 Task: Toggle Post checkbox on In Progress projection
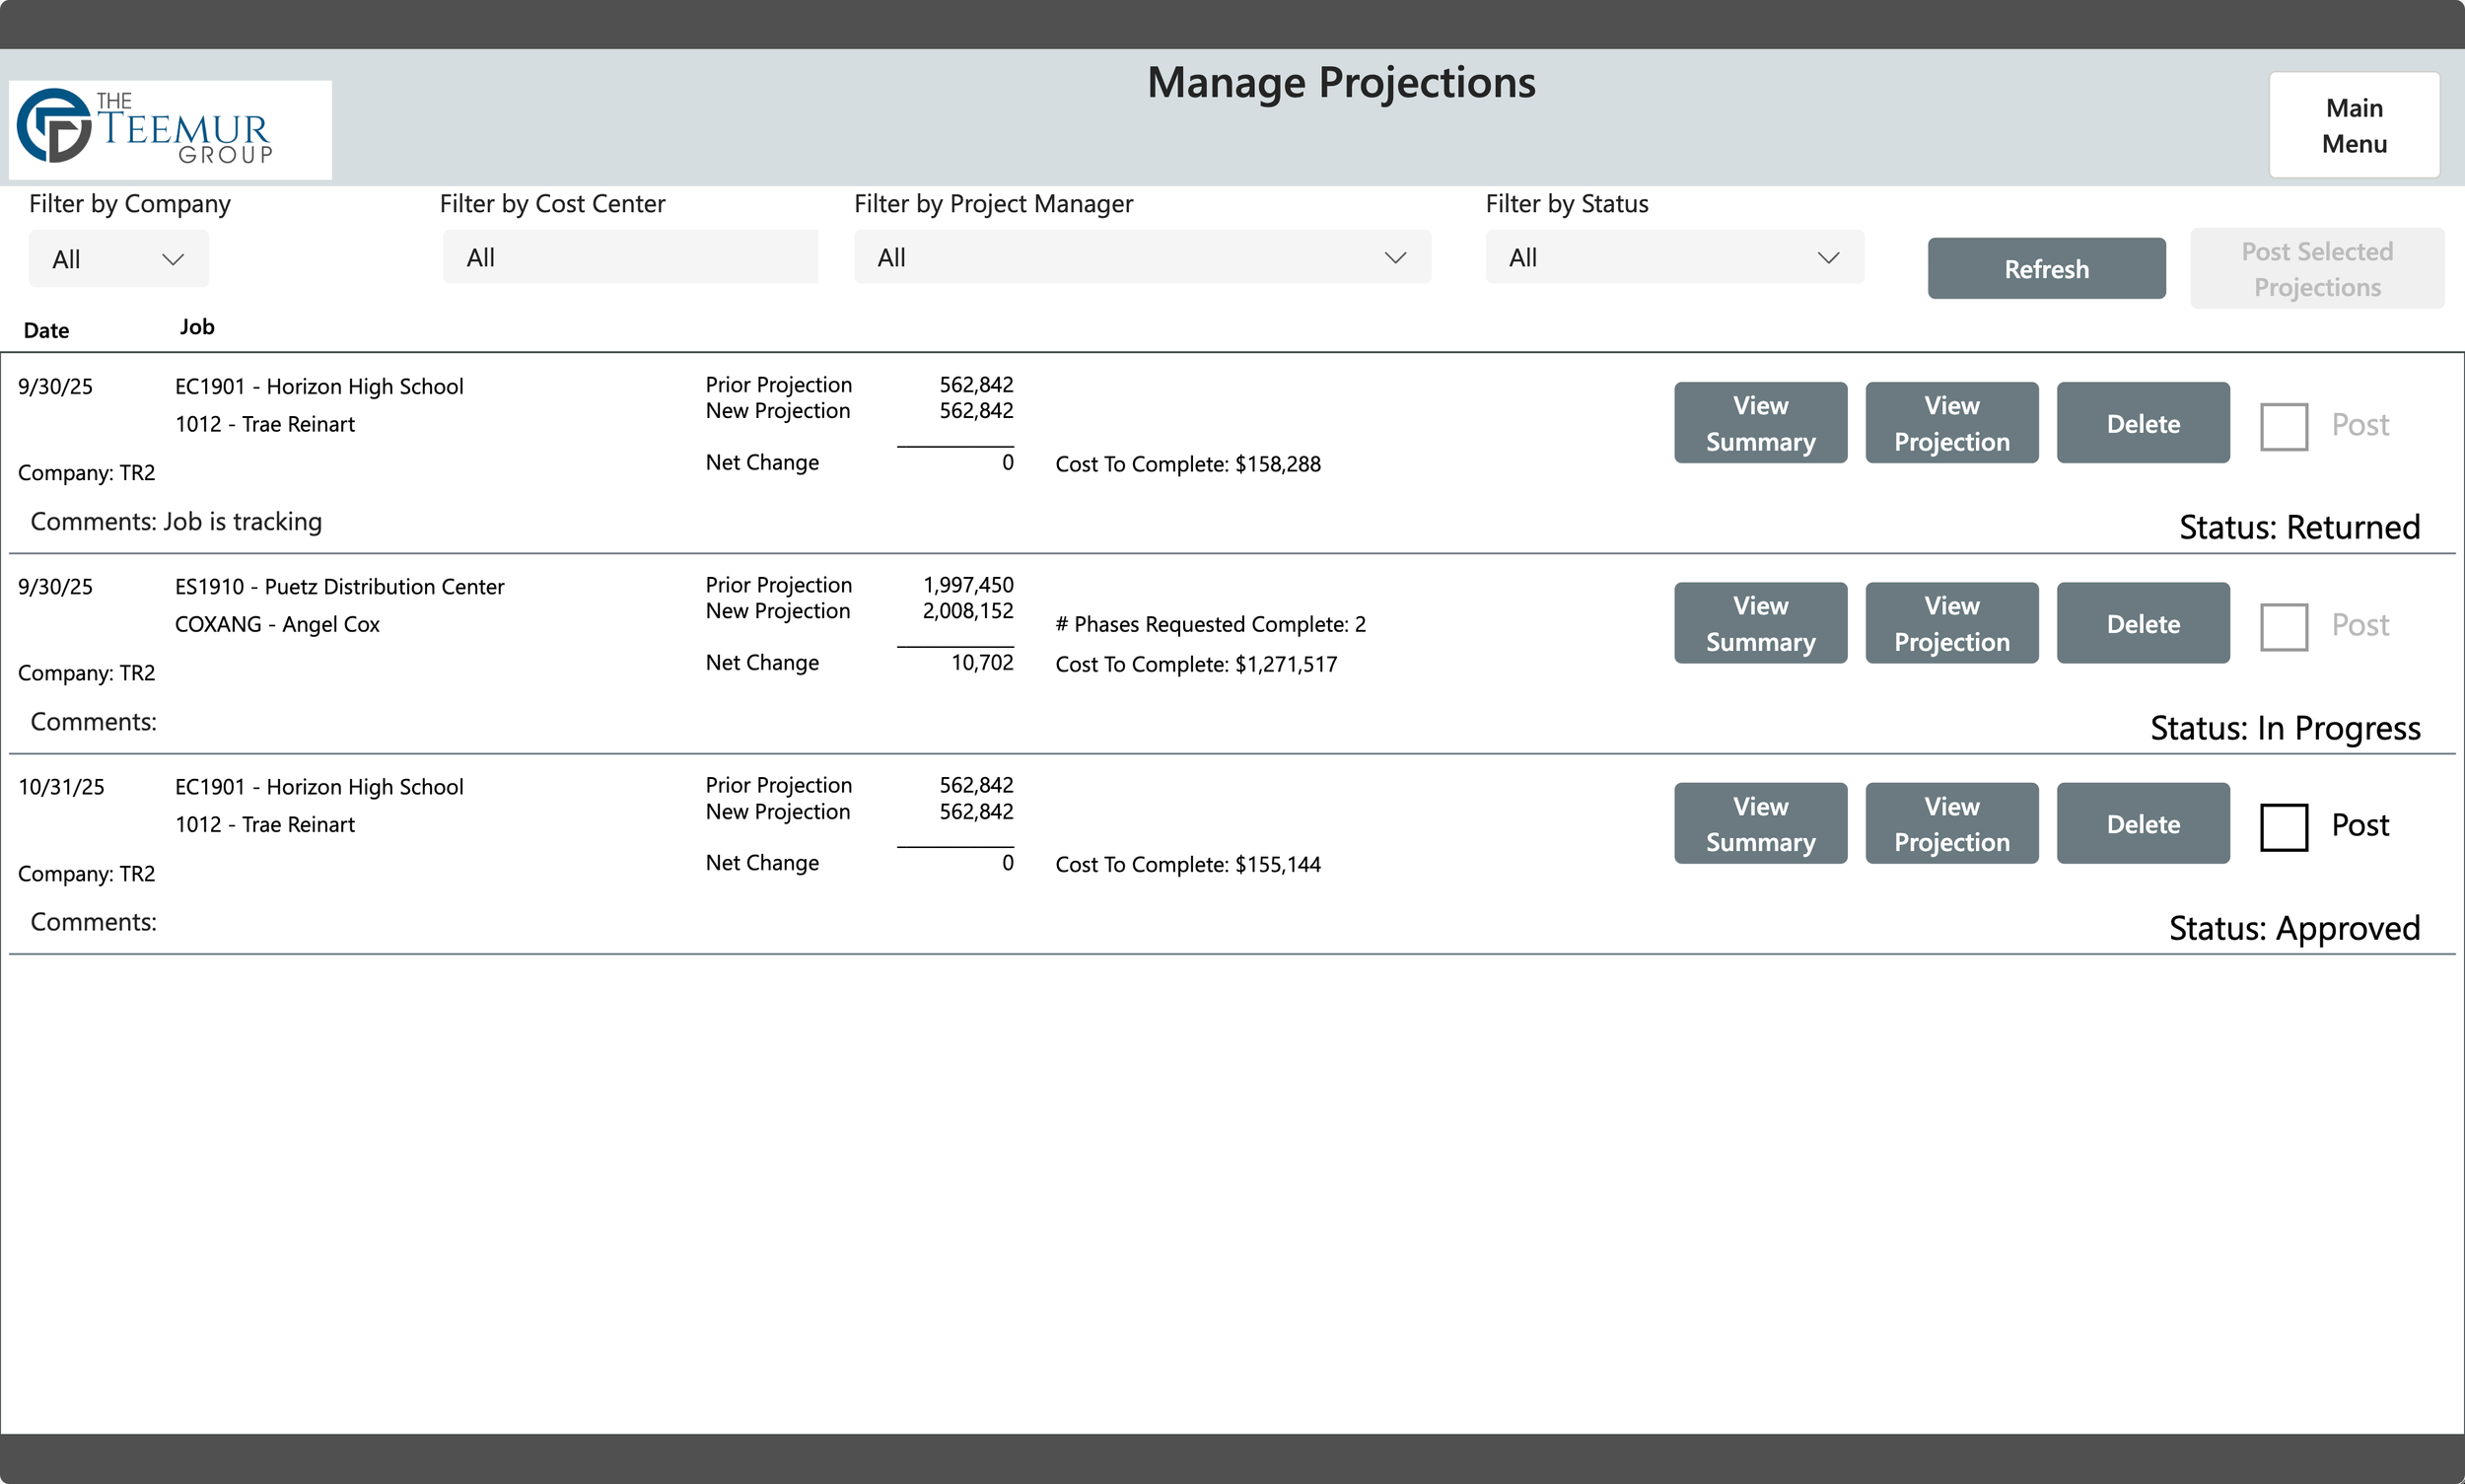pos(2283,626)
